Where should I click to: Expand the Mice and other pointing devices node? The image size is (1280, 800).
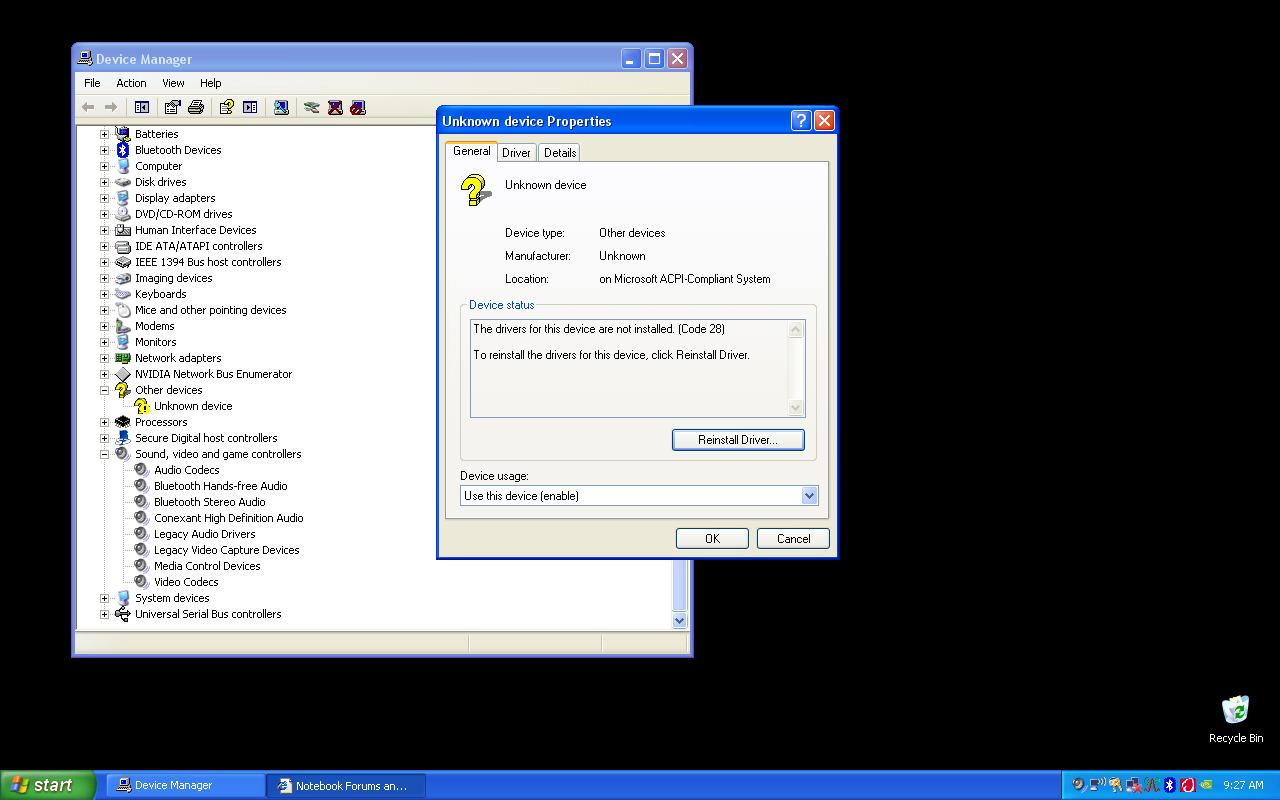tap(104, 310)
